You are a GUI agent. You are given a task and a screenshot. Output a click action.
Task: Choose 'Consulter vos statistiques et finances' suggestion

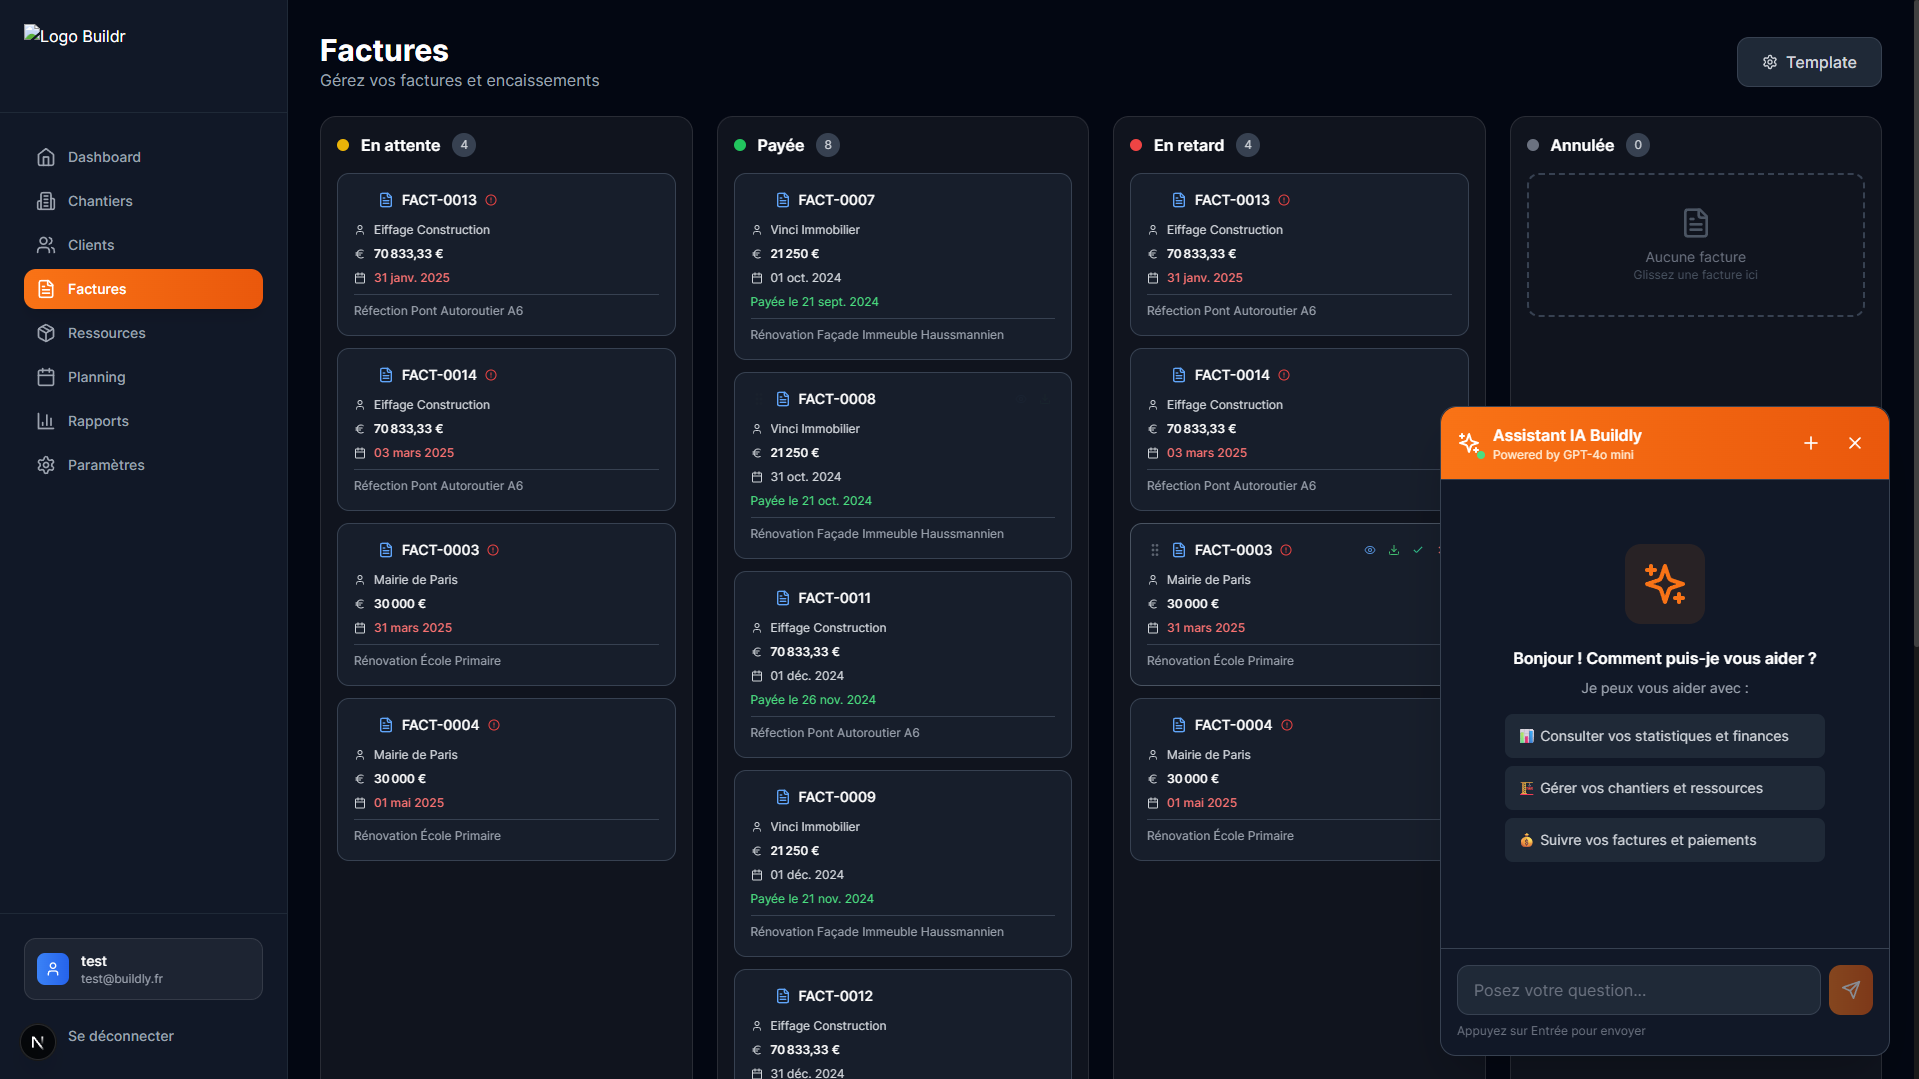1664,736
